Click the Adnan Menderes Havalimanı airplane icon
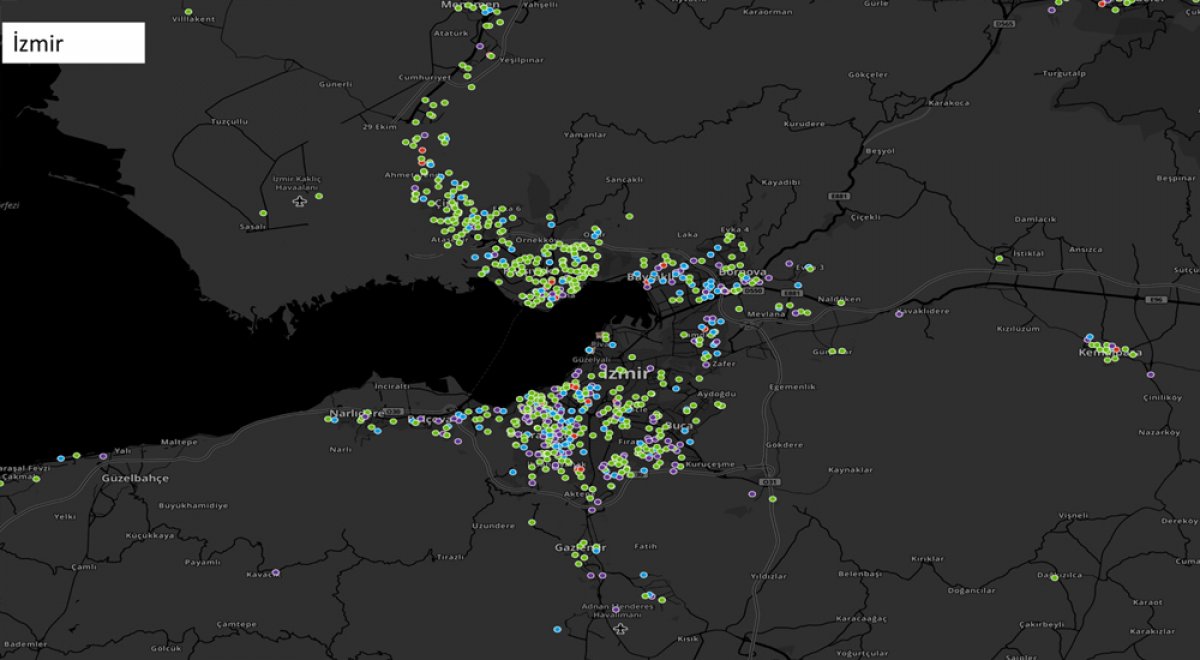 pos(622,630)
